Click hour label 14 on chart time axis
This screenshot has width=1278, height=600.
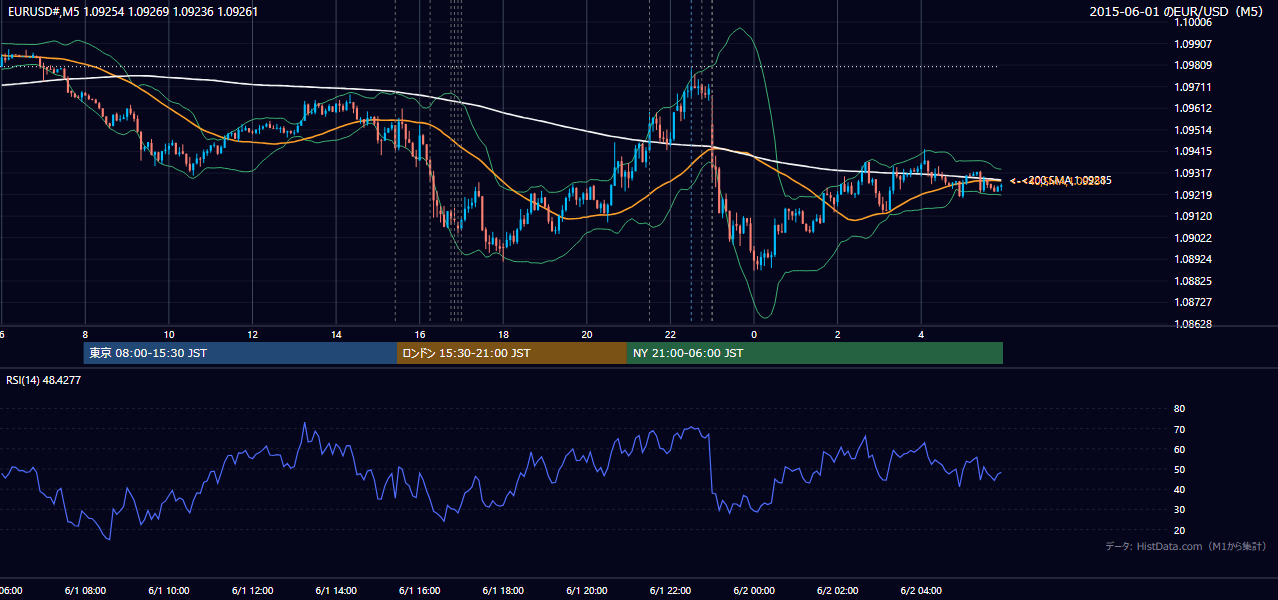tap(336, 334)
